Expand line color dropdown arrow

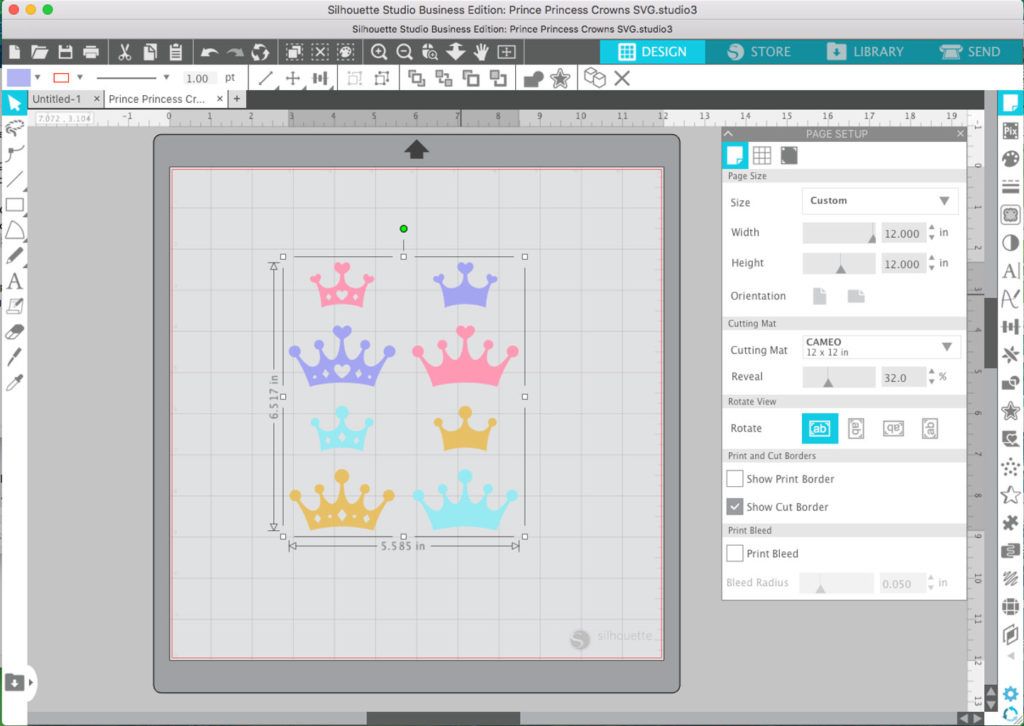coord(80,78)
